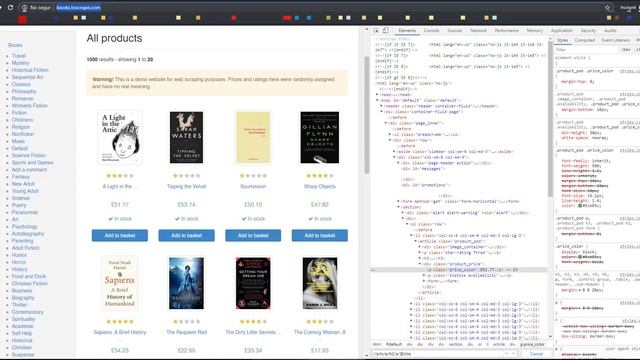The height and width of the screenshot is (360, 640).
Task: Add 'Sharp Objects' to basket
Action: pyautogui.click(x=320, y=236)
